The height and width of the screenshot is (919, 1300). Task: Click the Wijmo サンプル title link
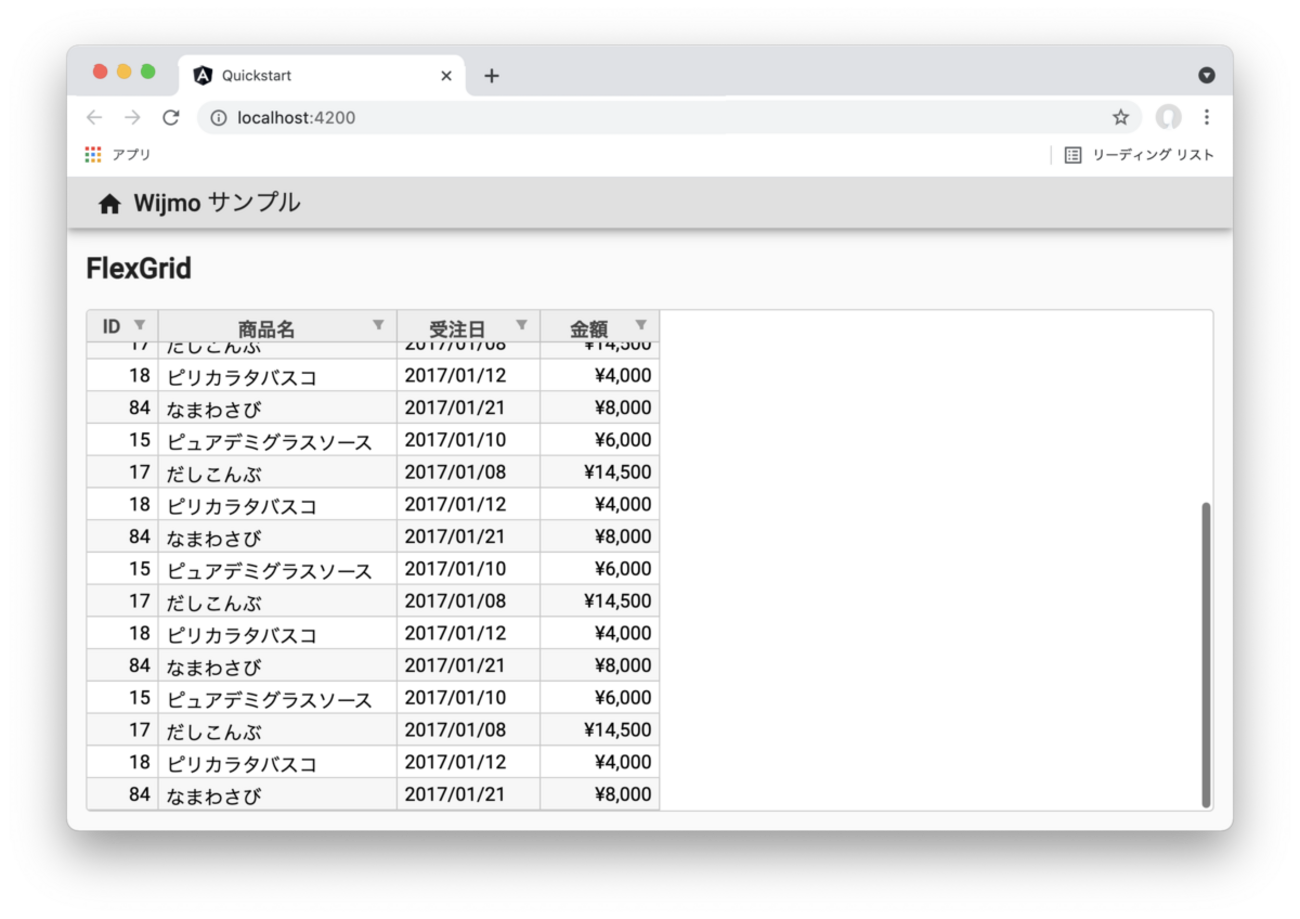click(x=217, y=203)
